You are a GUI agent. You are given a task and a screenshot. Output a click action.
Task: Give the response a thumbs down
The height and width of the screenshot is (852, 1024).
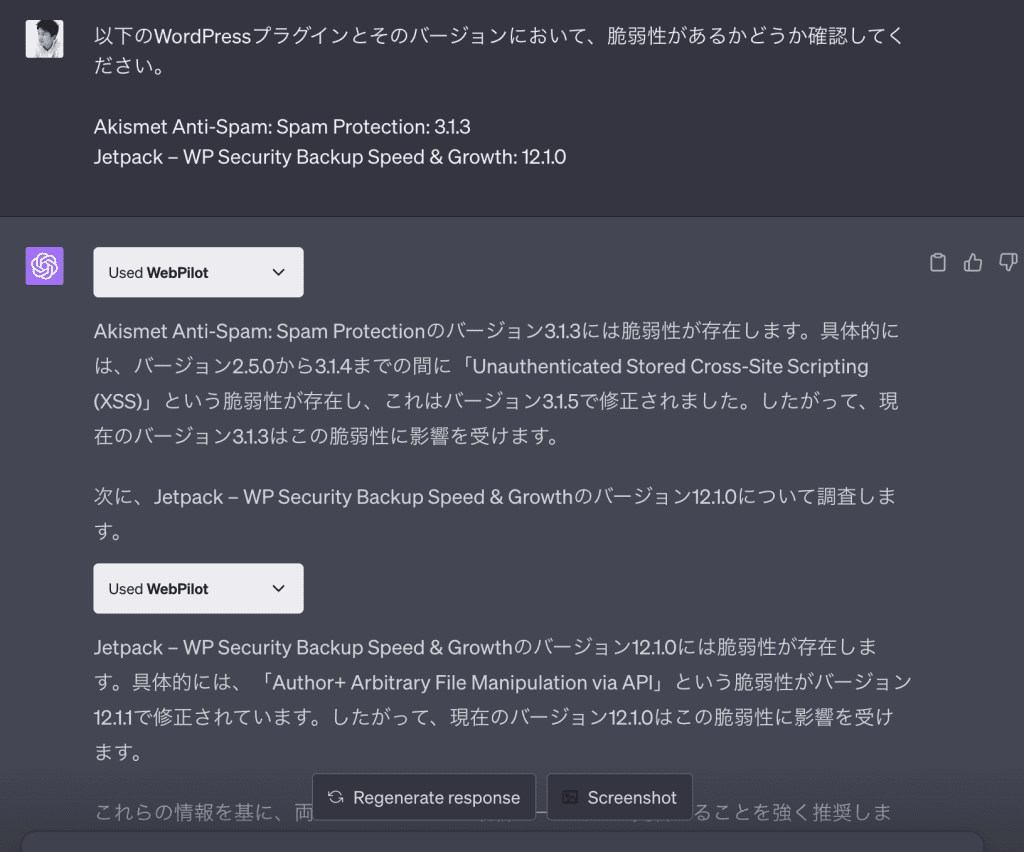(1008, 262)
